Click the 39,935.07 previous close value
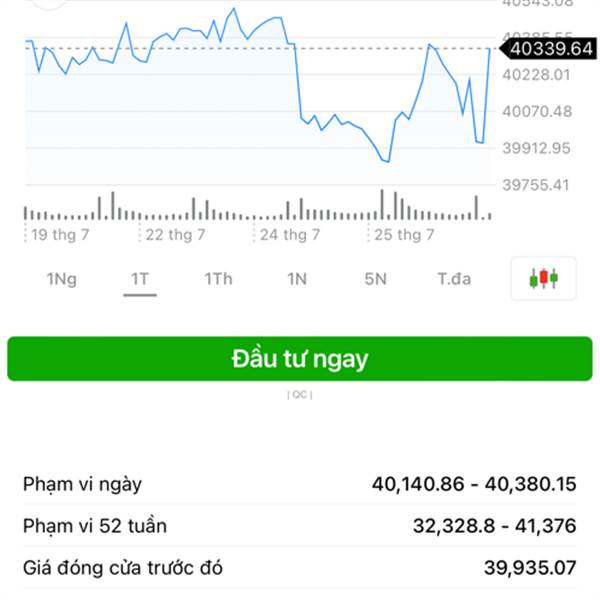The image size is (600, 600). pyautogui.click(x=530, y=567)
